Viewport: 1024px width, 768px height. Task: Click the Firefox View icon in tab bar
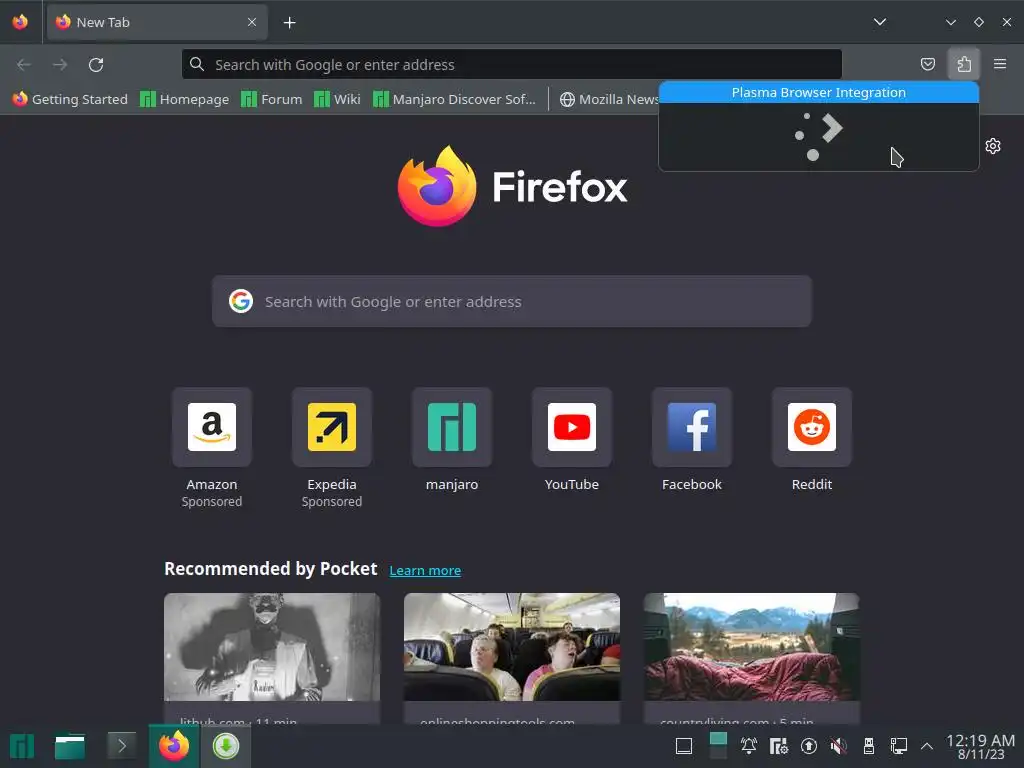point(20,22)
